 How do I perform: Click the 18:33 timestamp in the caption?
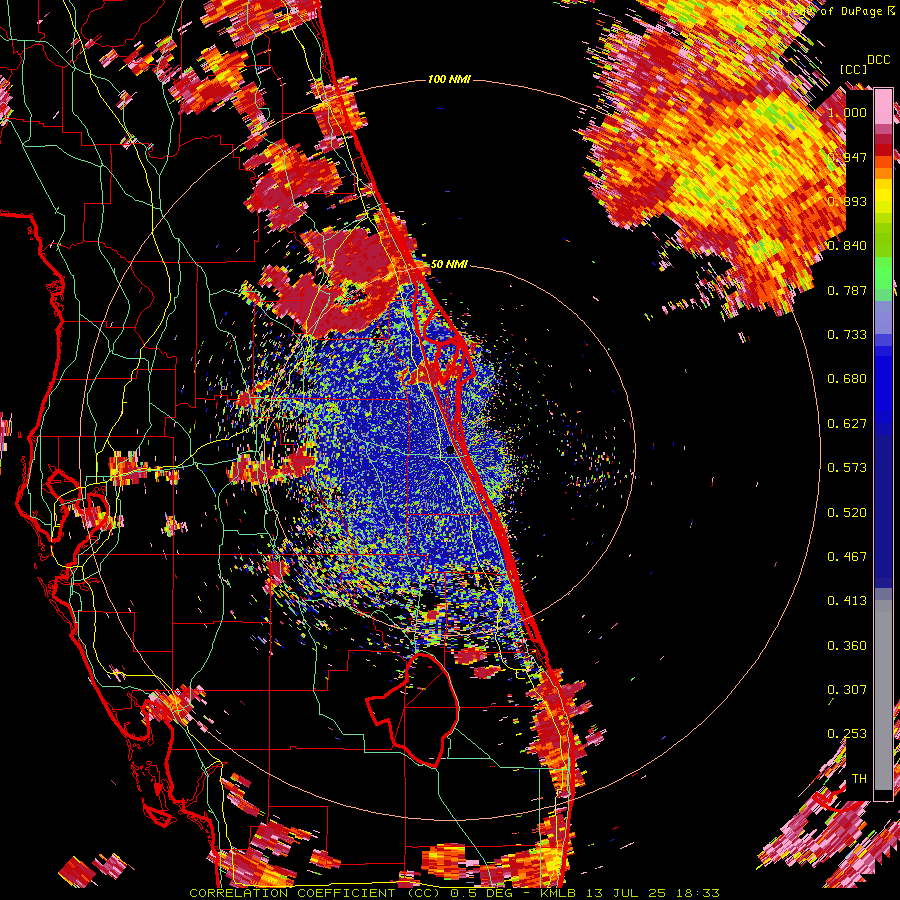point(697,893)
